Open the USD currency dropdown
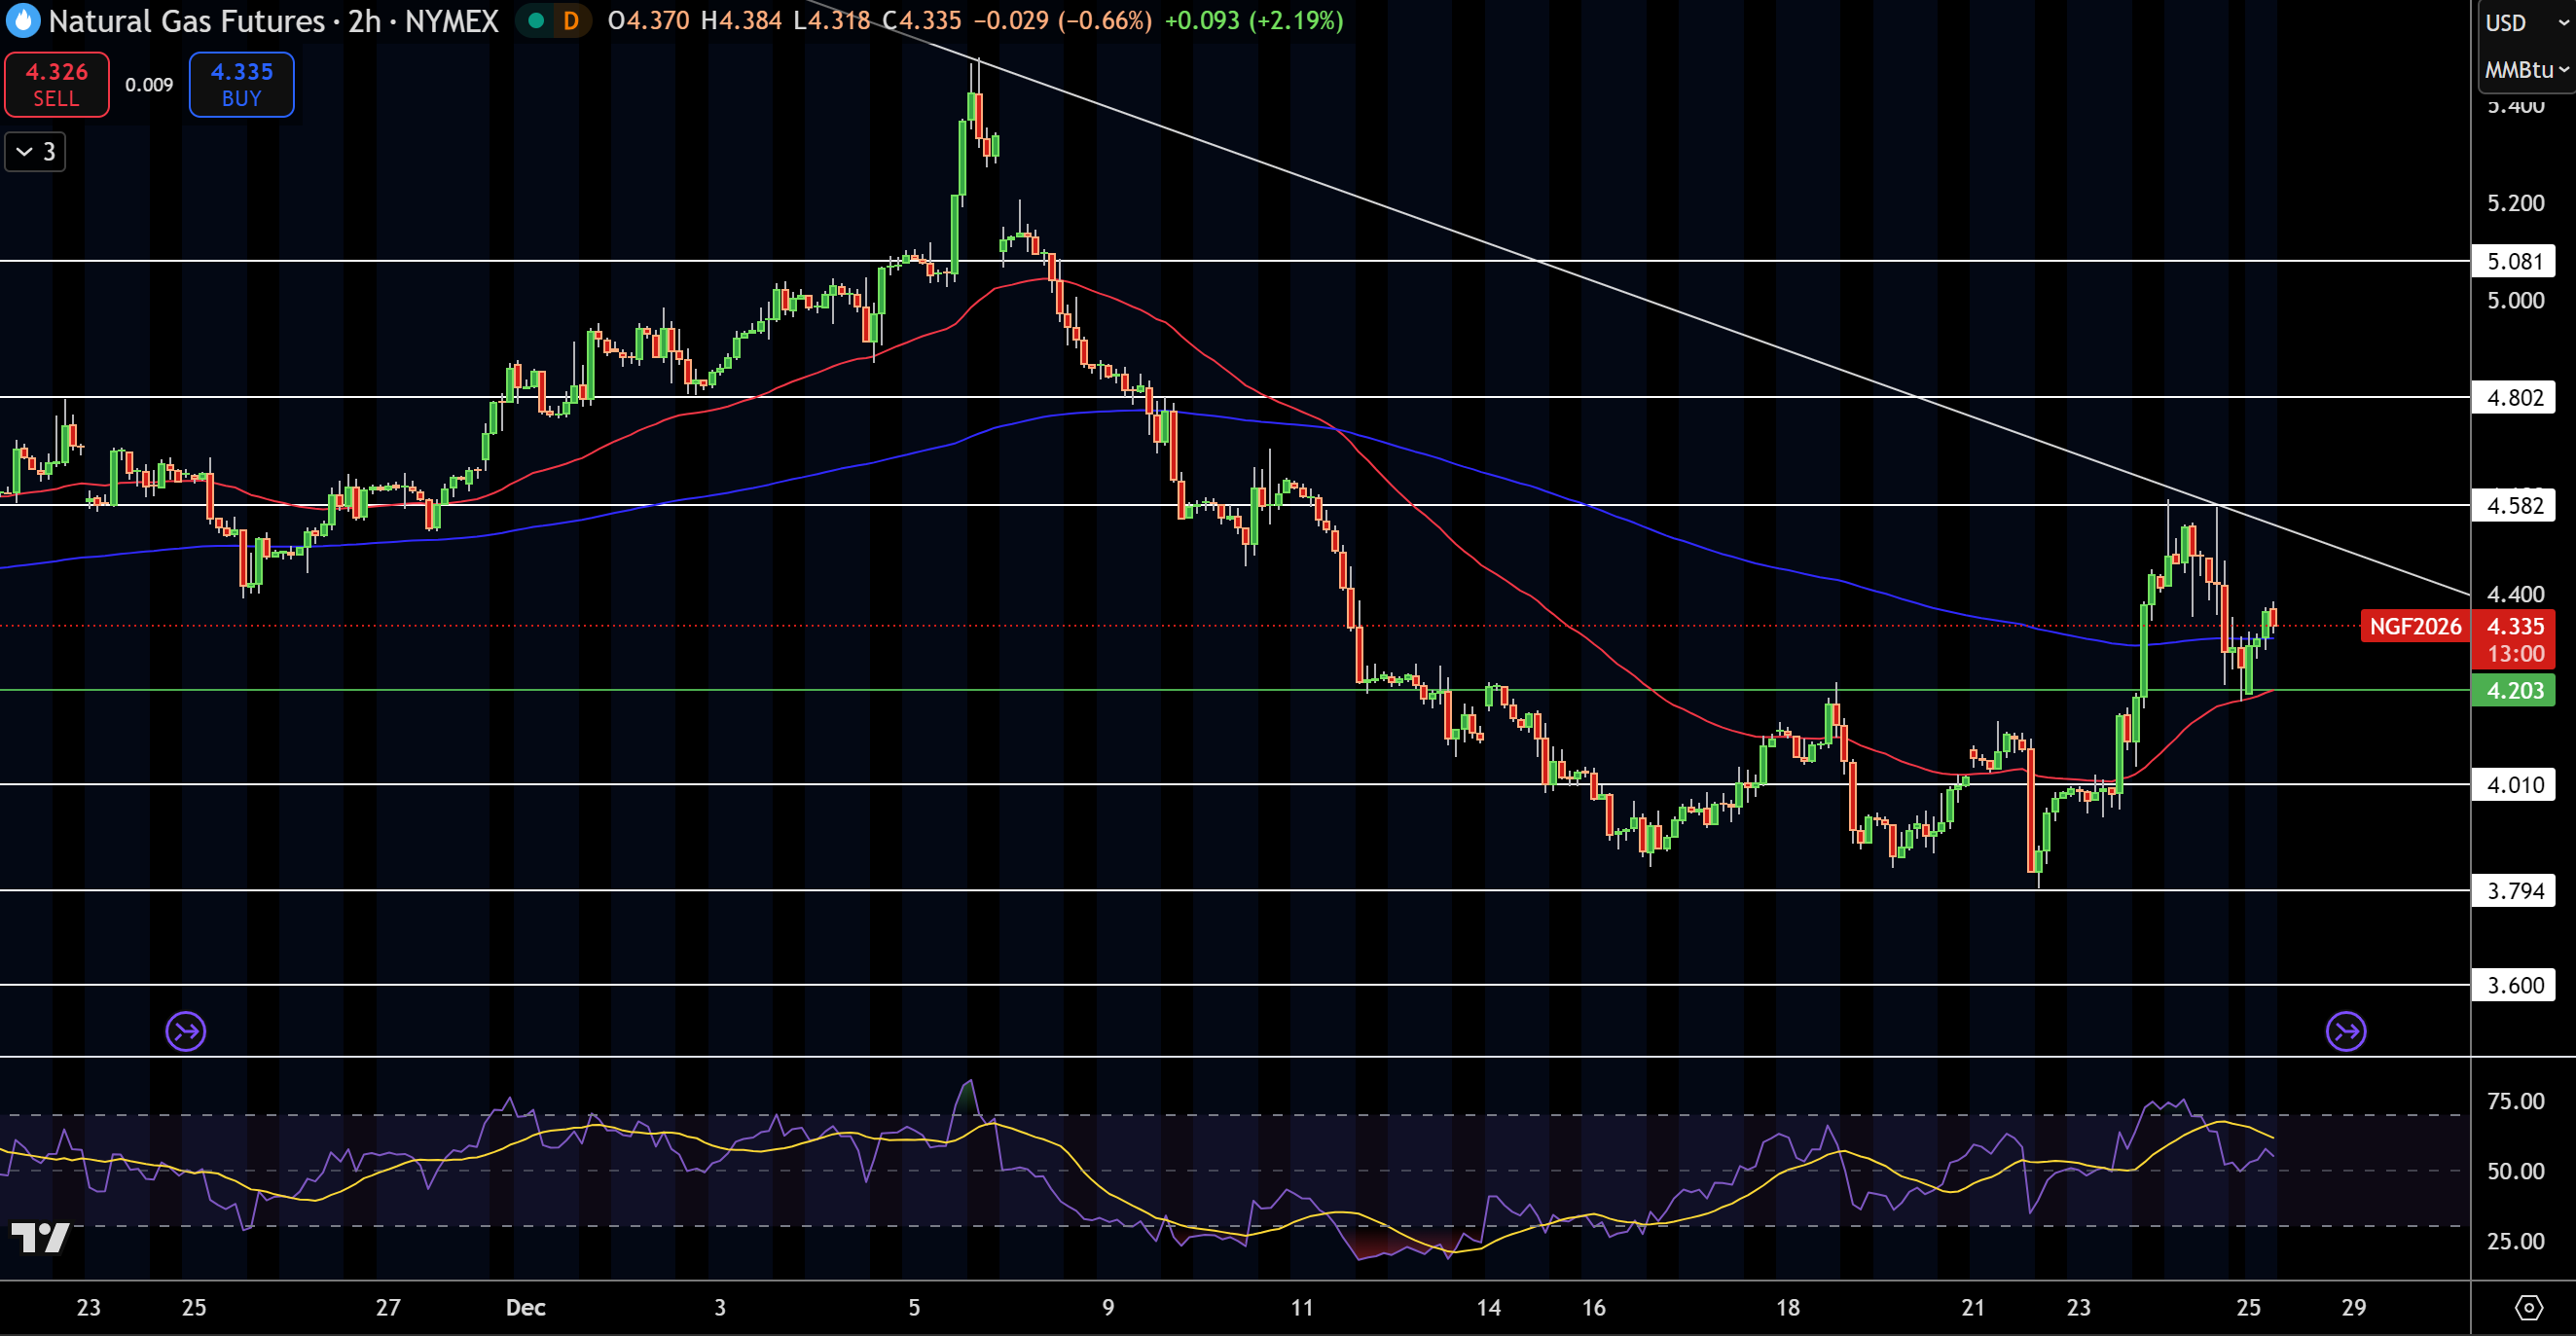Viewport: 2576px width, 1336px height. [x=2526, y=22]
